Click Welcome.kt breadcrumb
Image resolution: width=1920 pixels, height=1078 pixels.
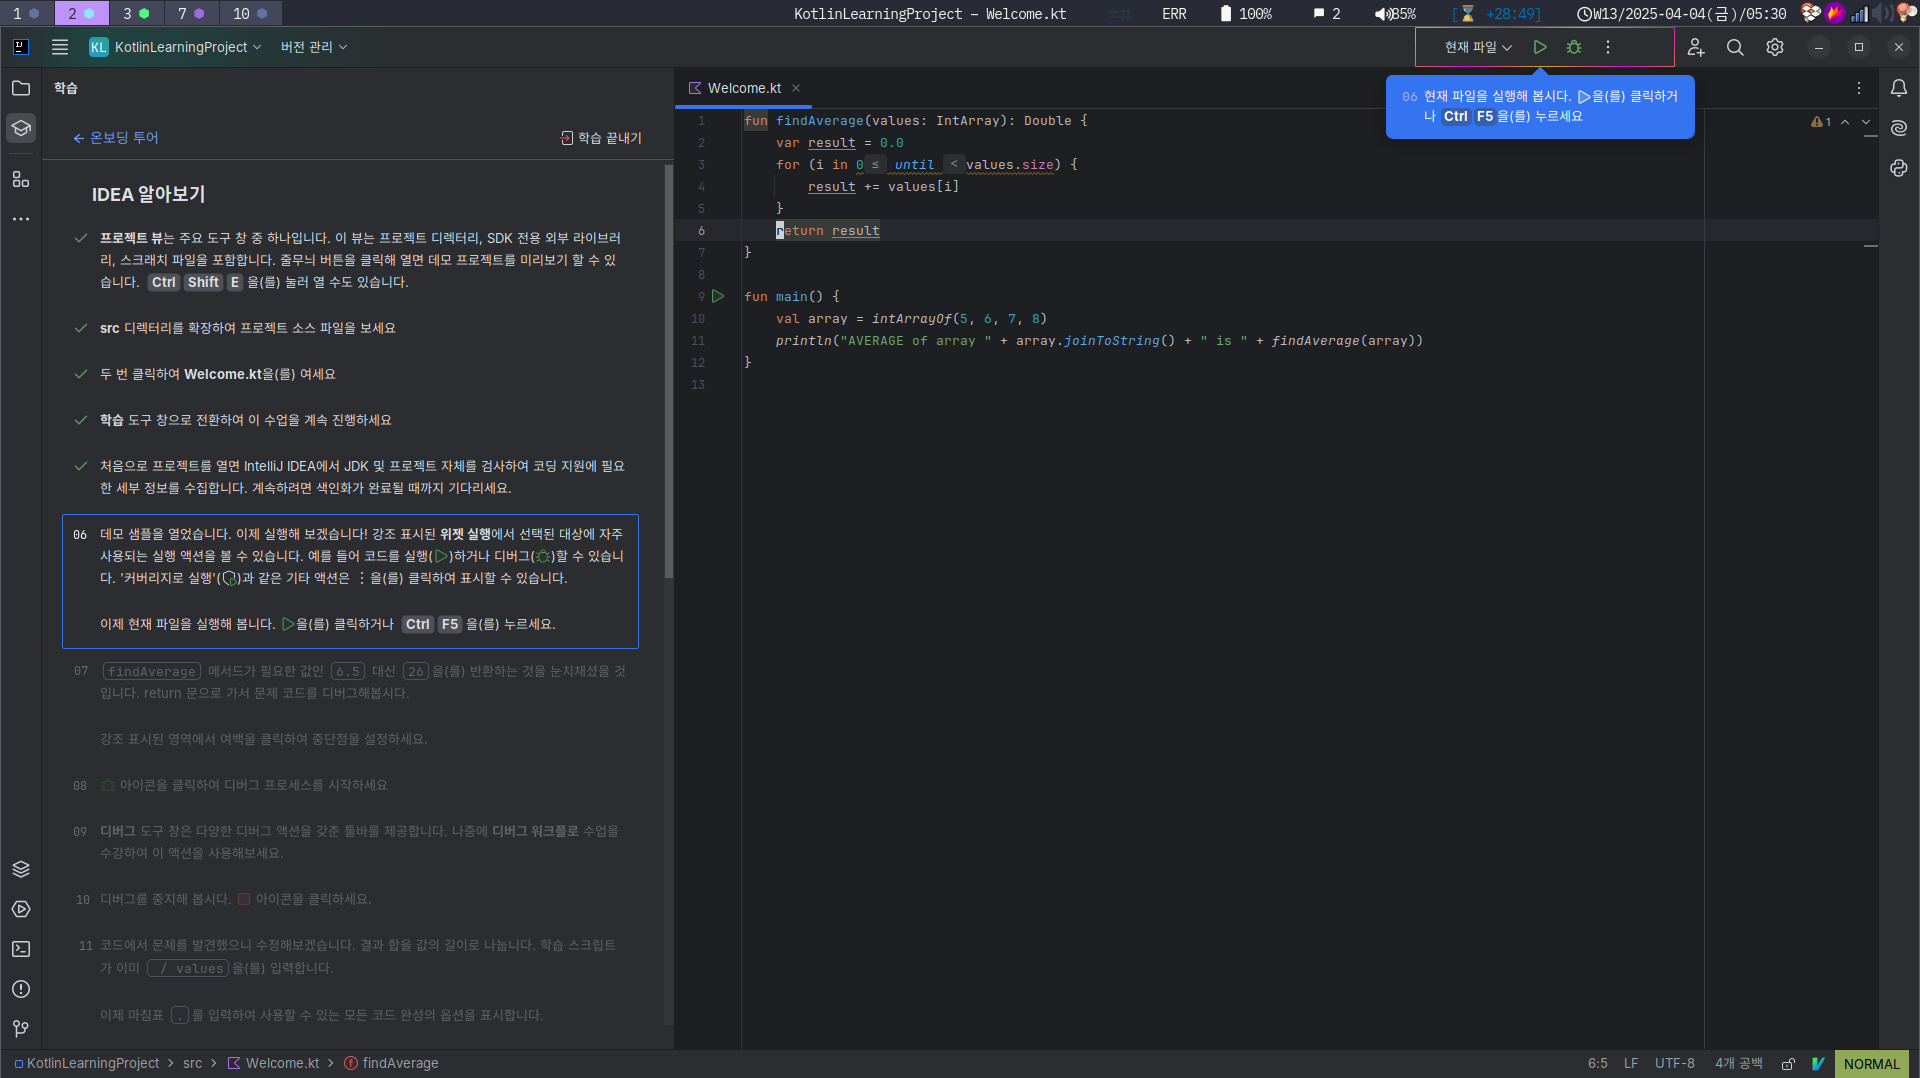(274, 1063)
